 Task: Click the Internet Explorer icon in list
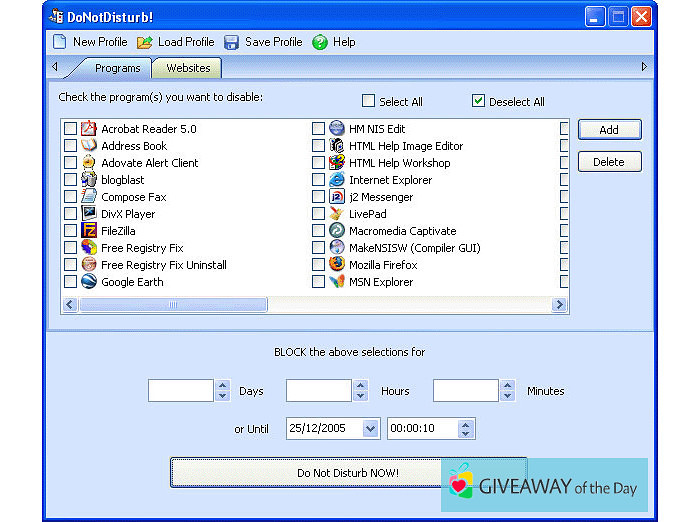click(x=337, y=180)
